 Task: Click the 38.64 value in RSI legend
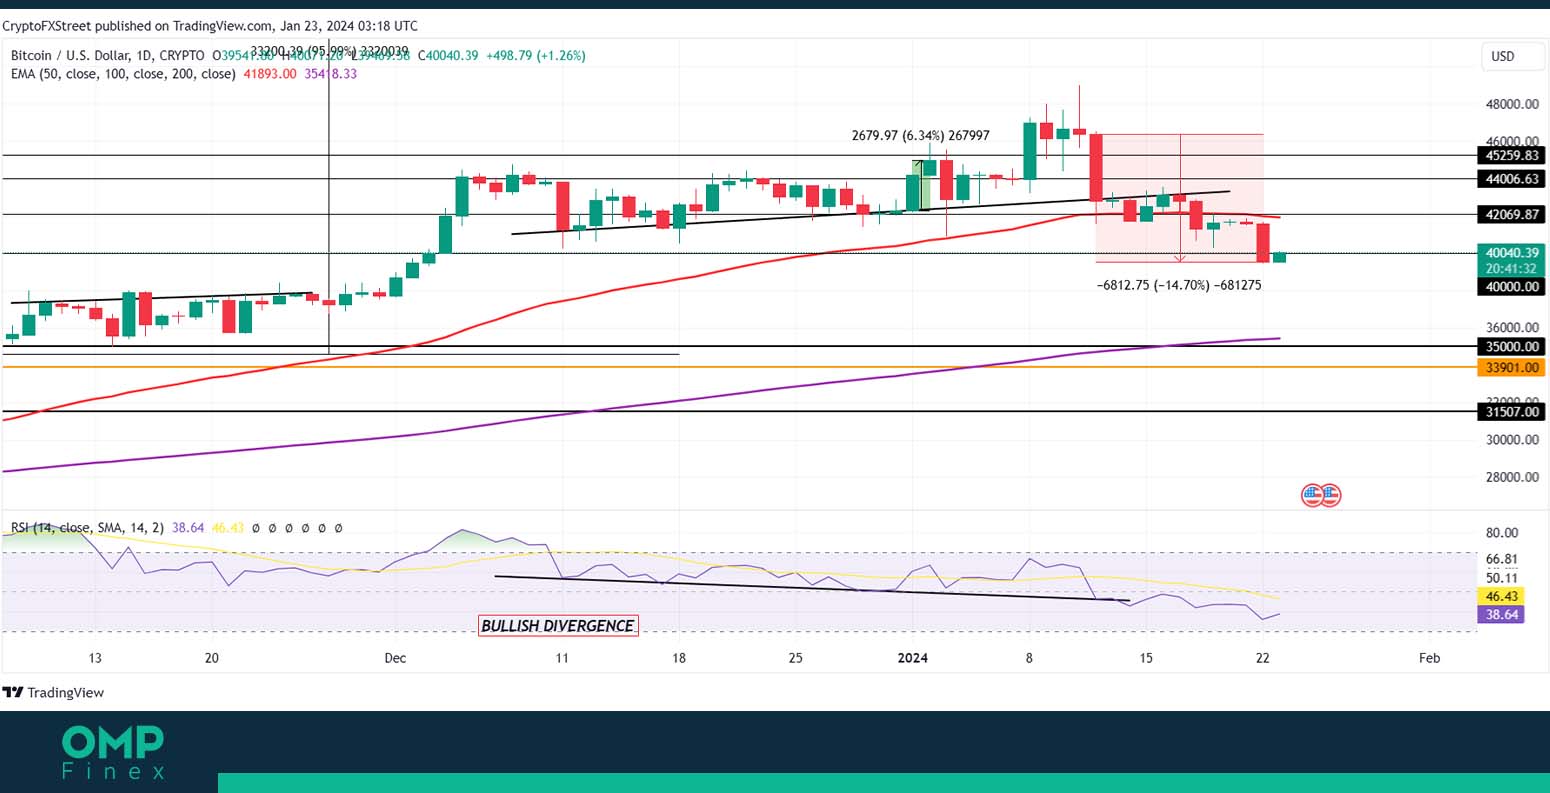pos(189,527)
